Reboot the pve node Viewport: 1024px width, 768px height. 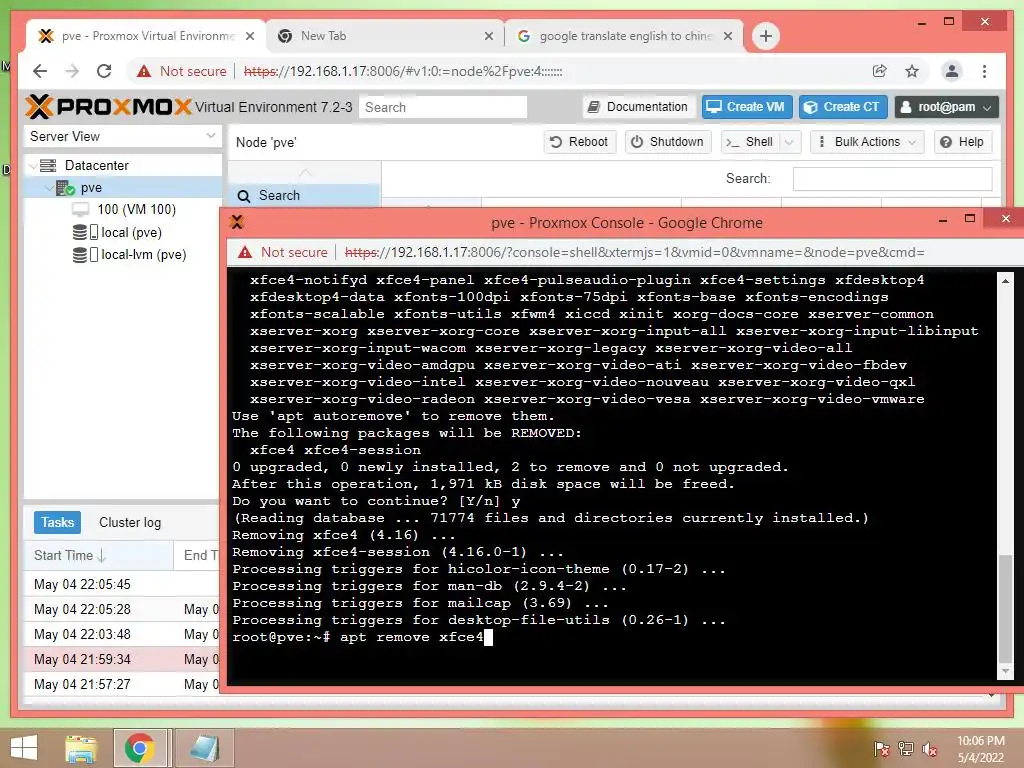[579, 142]
